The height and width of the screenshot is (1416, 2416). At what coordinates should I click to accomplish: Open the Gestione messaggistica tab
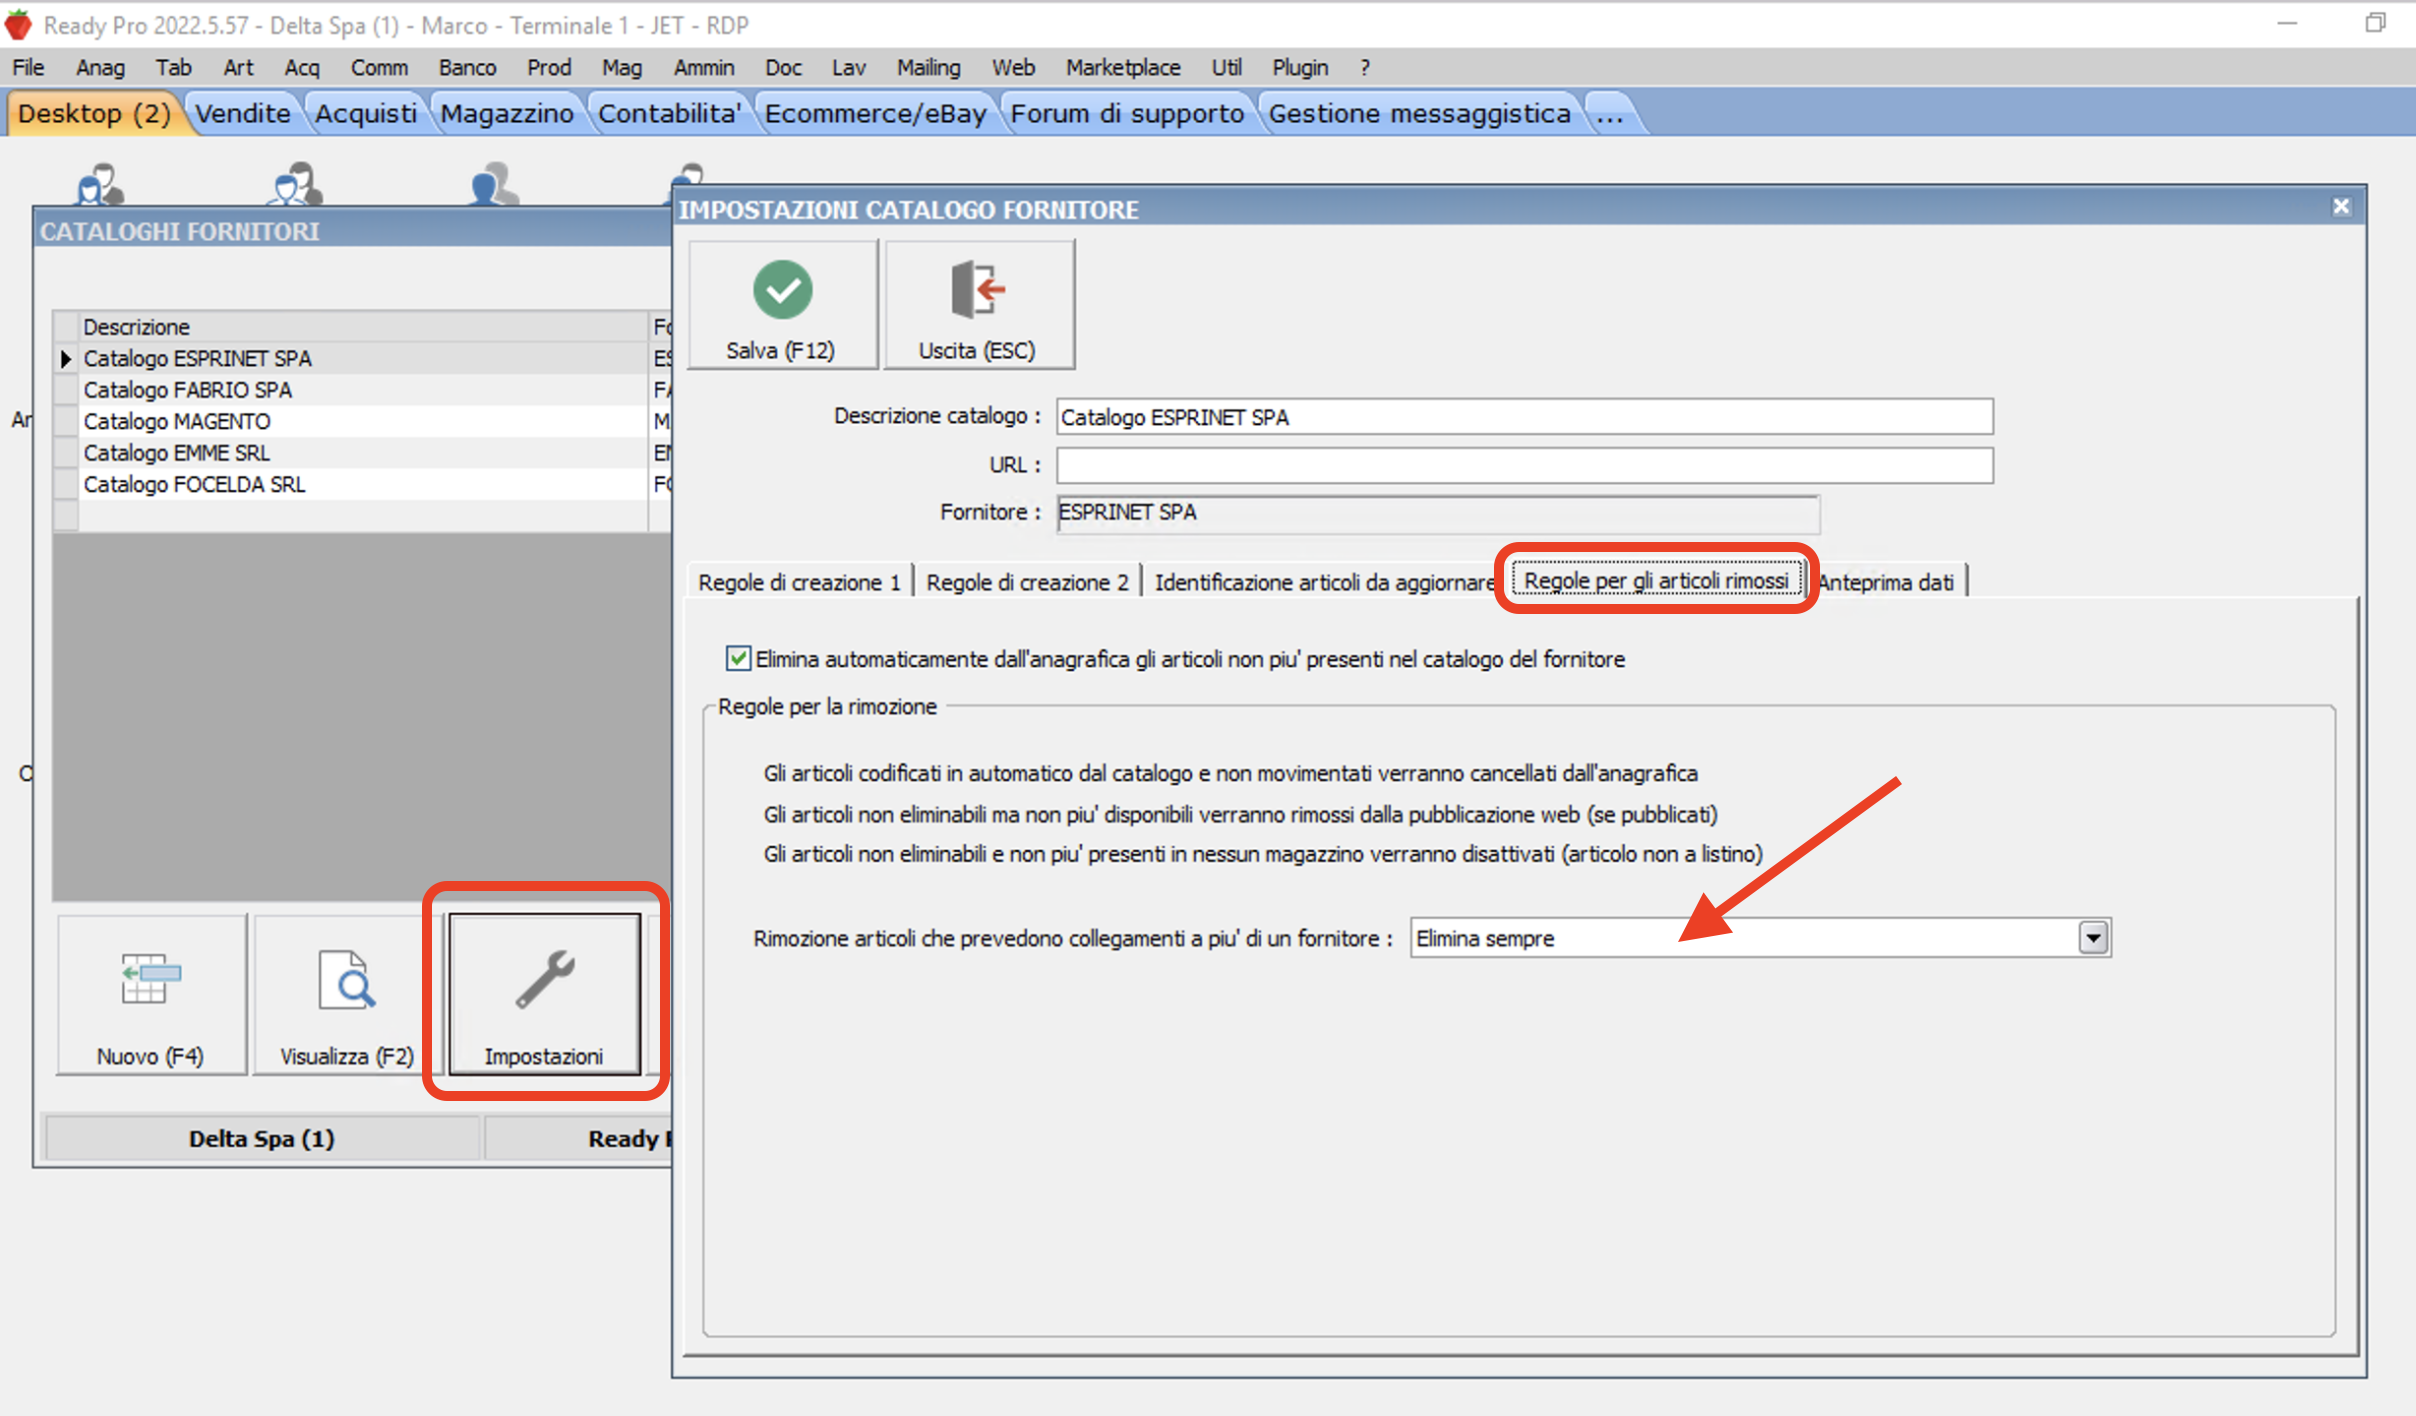(1420, 113)
